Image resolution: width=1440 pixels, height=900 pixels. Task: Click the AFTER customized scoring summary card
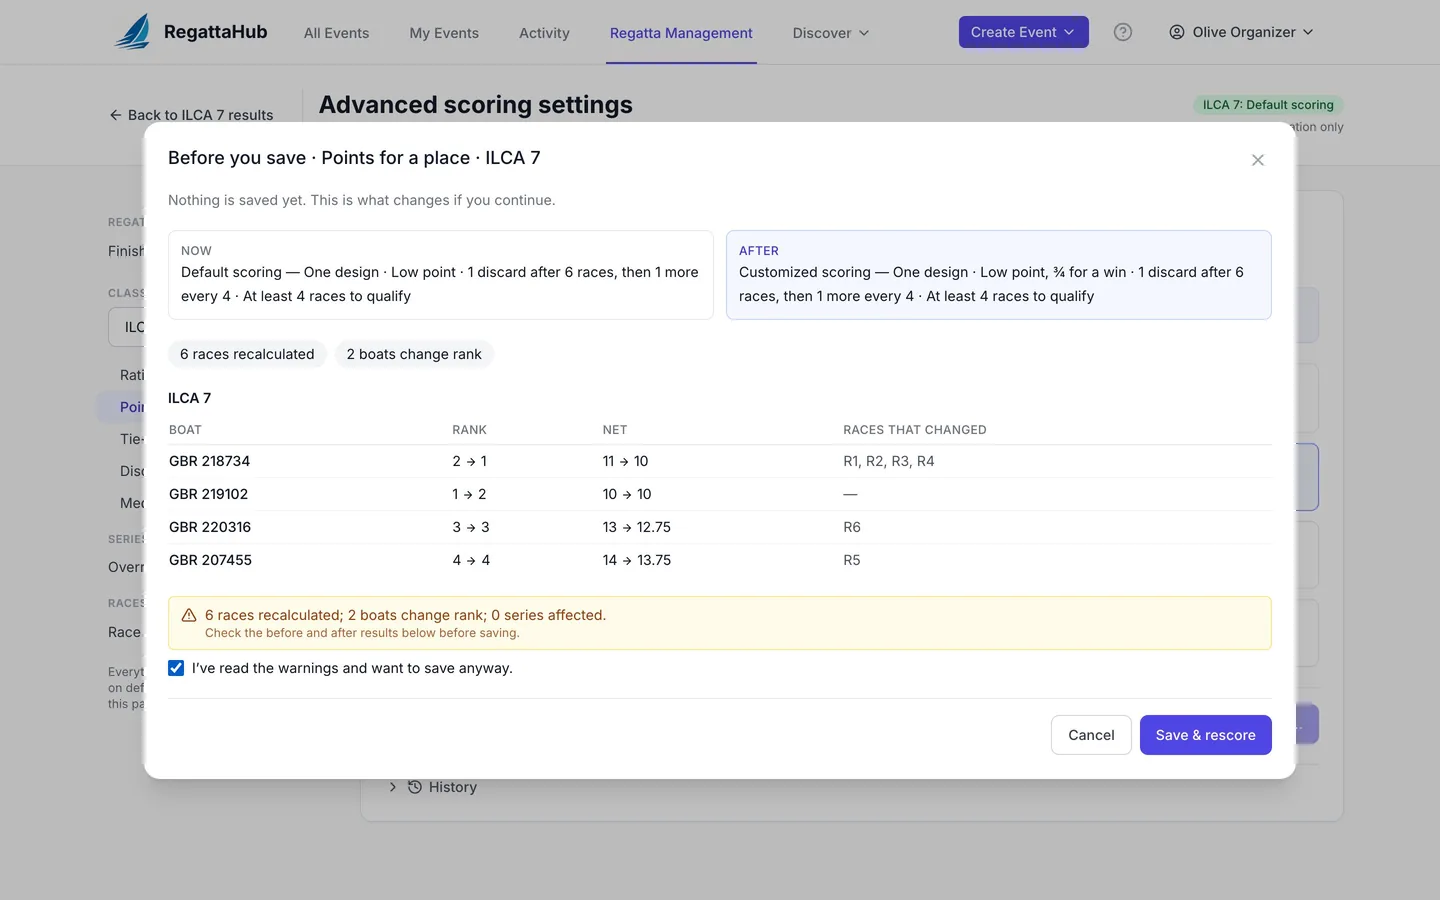(x=999, y=275)
